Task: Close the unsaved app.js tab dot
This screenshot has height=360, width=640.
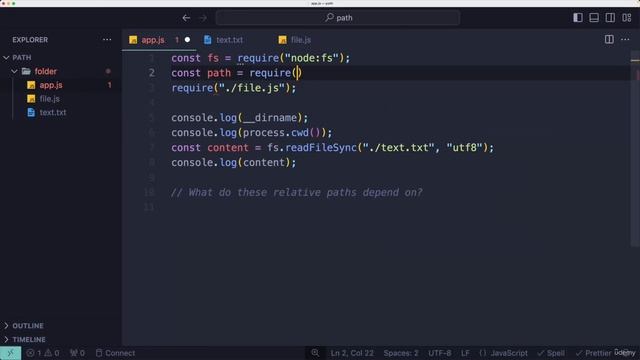Action: pyautogui.click(x=187, y=40)
